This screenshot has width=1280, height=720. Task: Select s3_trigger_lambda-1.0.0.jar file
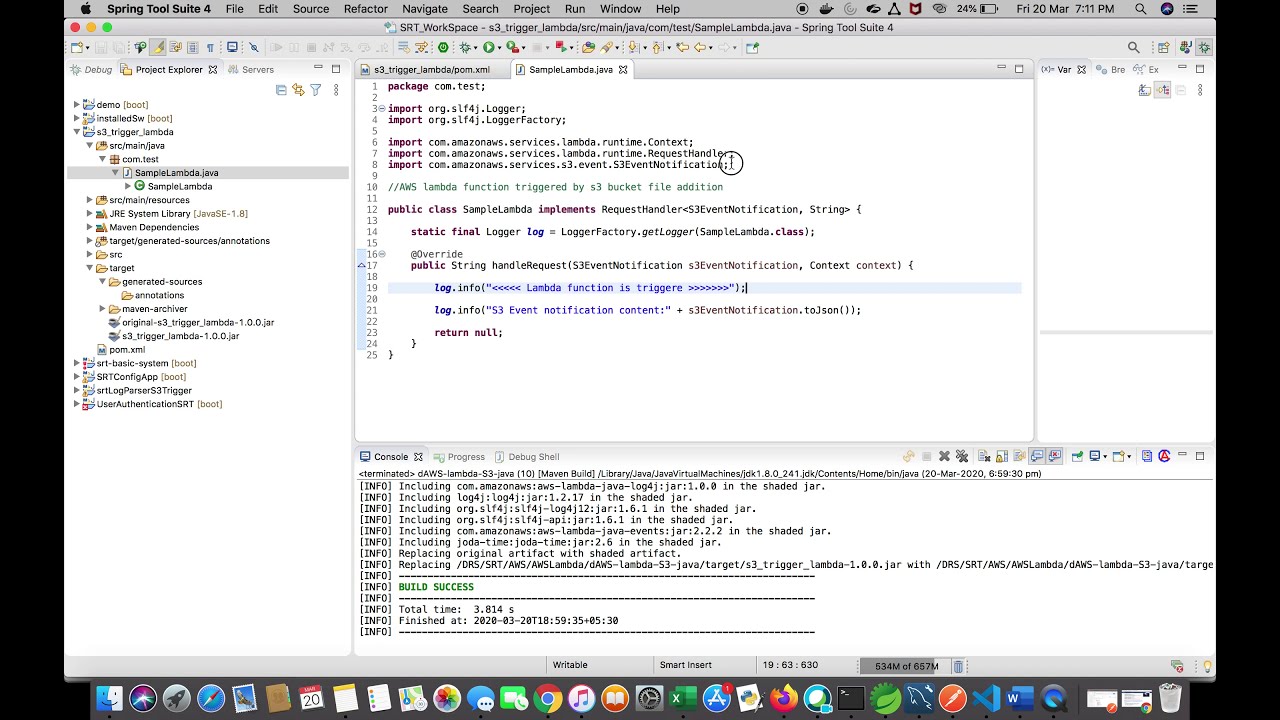pos(173,336)
